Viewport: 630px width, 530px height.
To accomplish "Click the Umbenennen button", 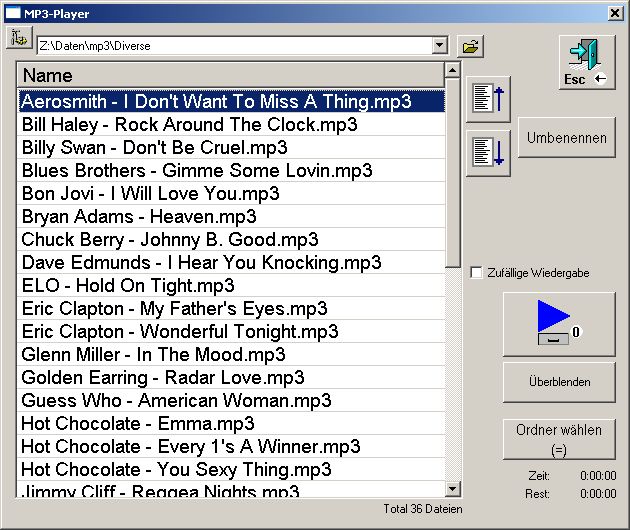I will 567,137.
